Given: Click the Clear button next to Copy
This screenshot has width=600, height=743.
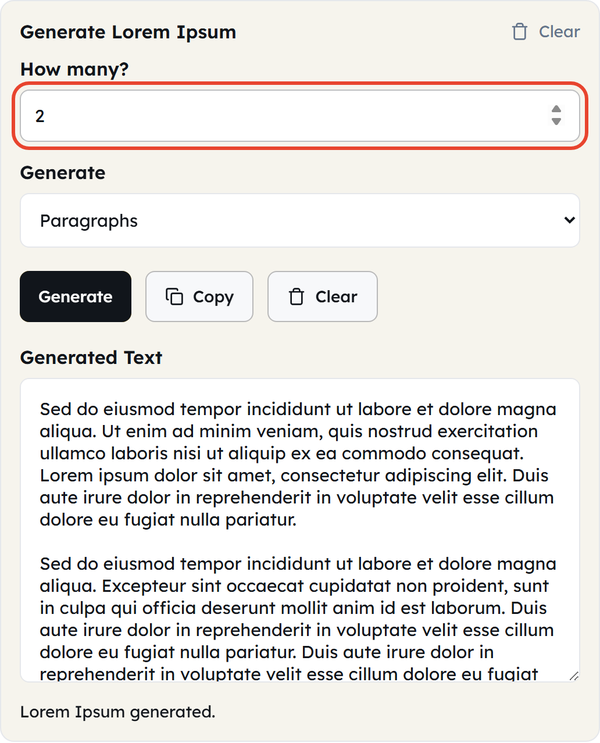Looking at the screenshot, I should [x=322, y=297].
